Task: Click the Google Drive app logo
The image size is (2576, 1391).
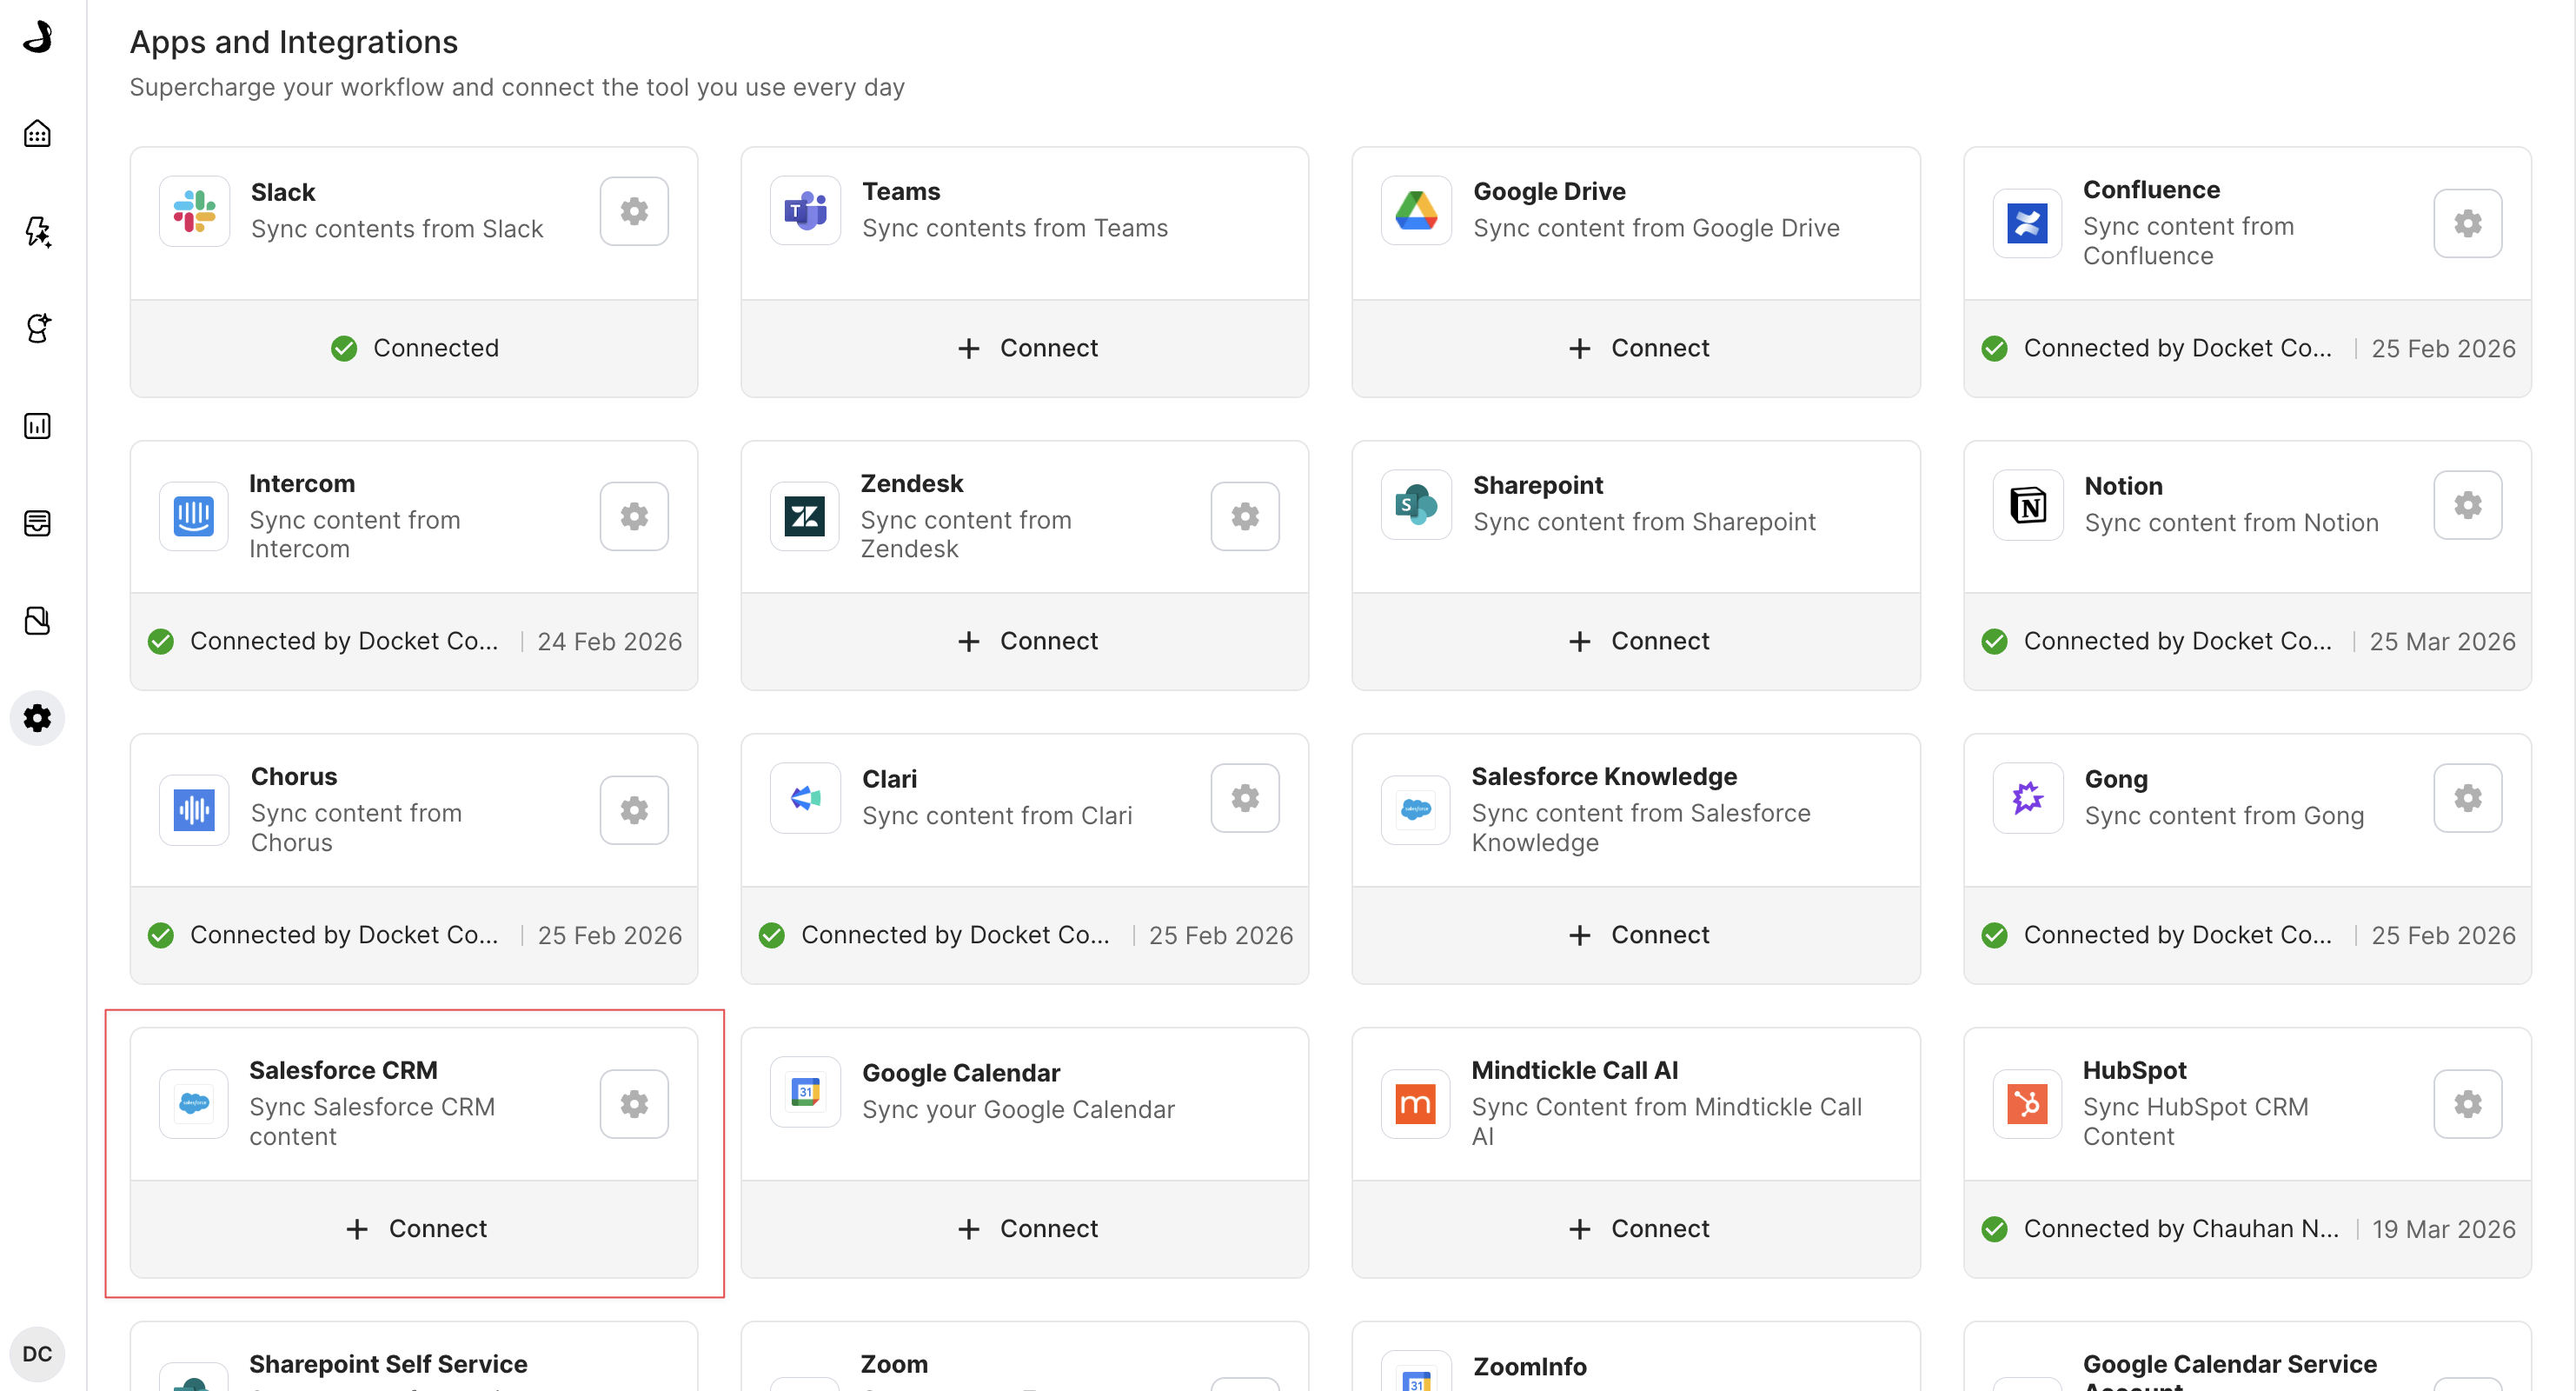Action: (1416, 211)
